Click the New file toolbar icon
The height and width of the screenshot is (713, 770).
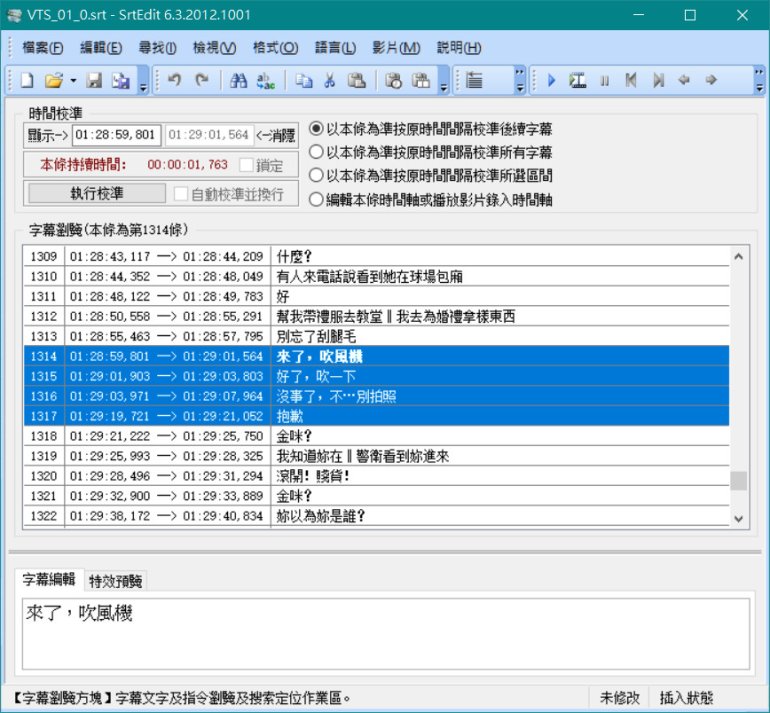click(x=28, y=80)
